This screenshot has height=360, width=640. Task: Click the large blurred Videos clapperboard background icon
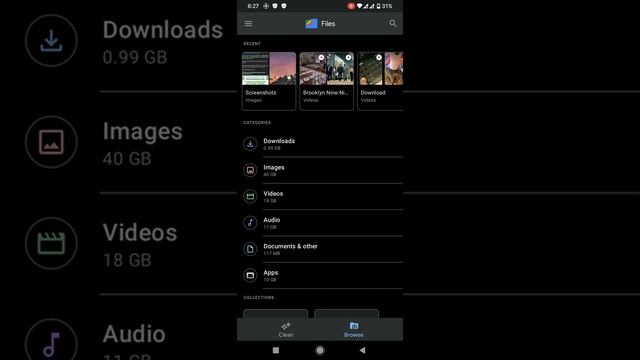[51, 243]
